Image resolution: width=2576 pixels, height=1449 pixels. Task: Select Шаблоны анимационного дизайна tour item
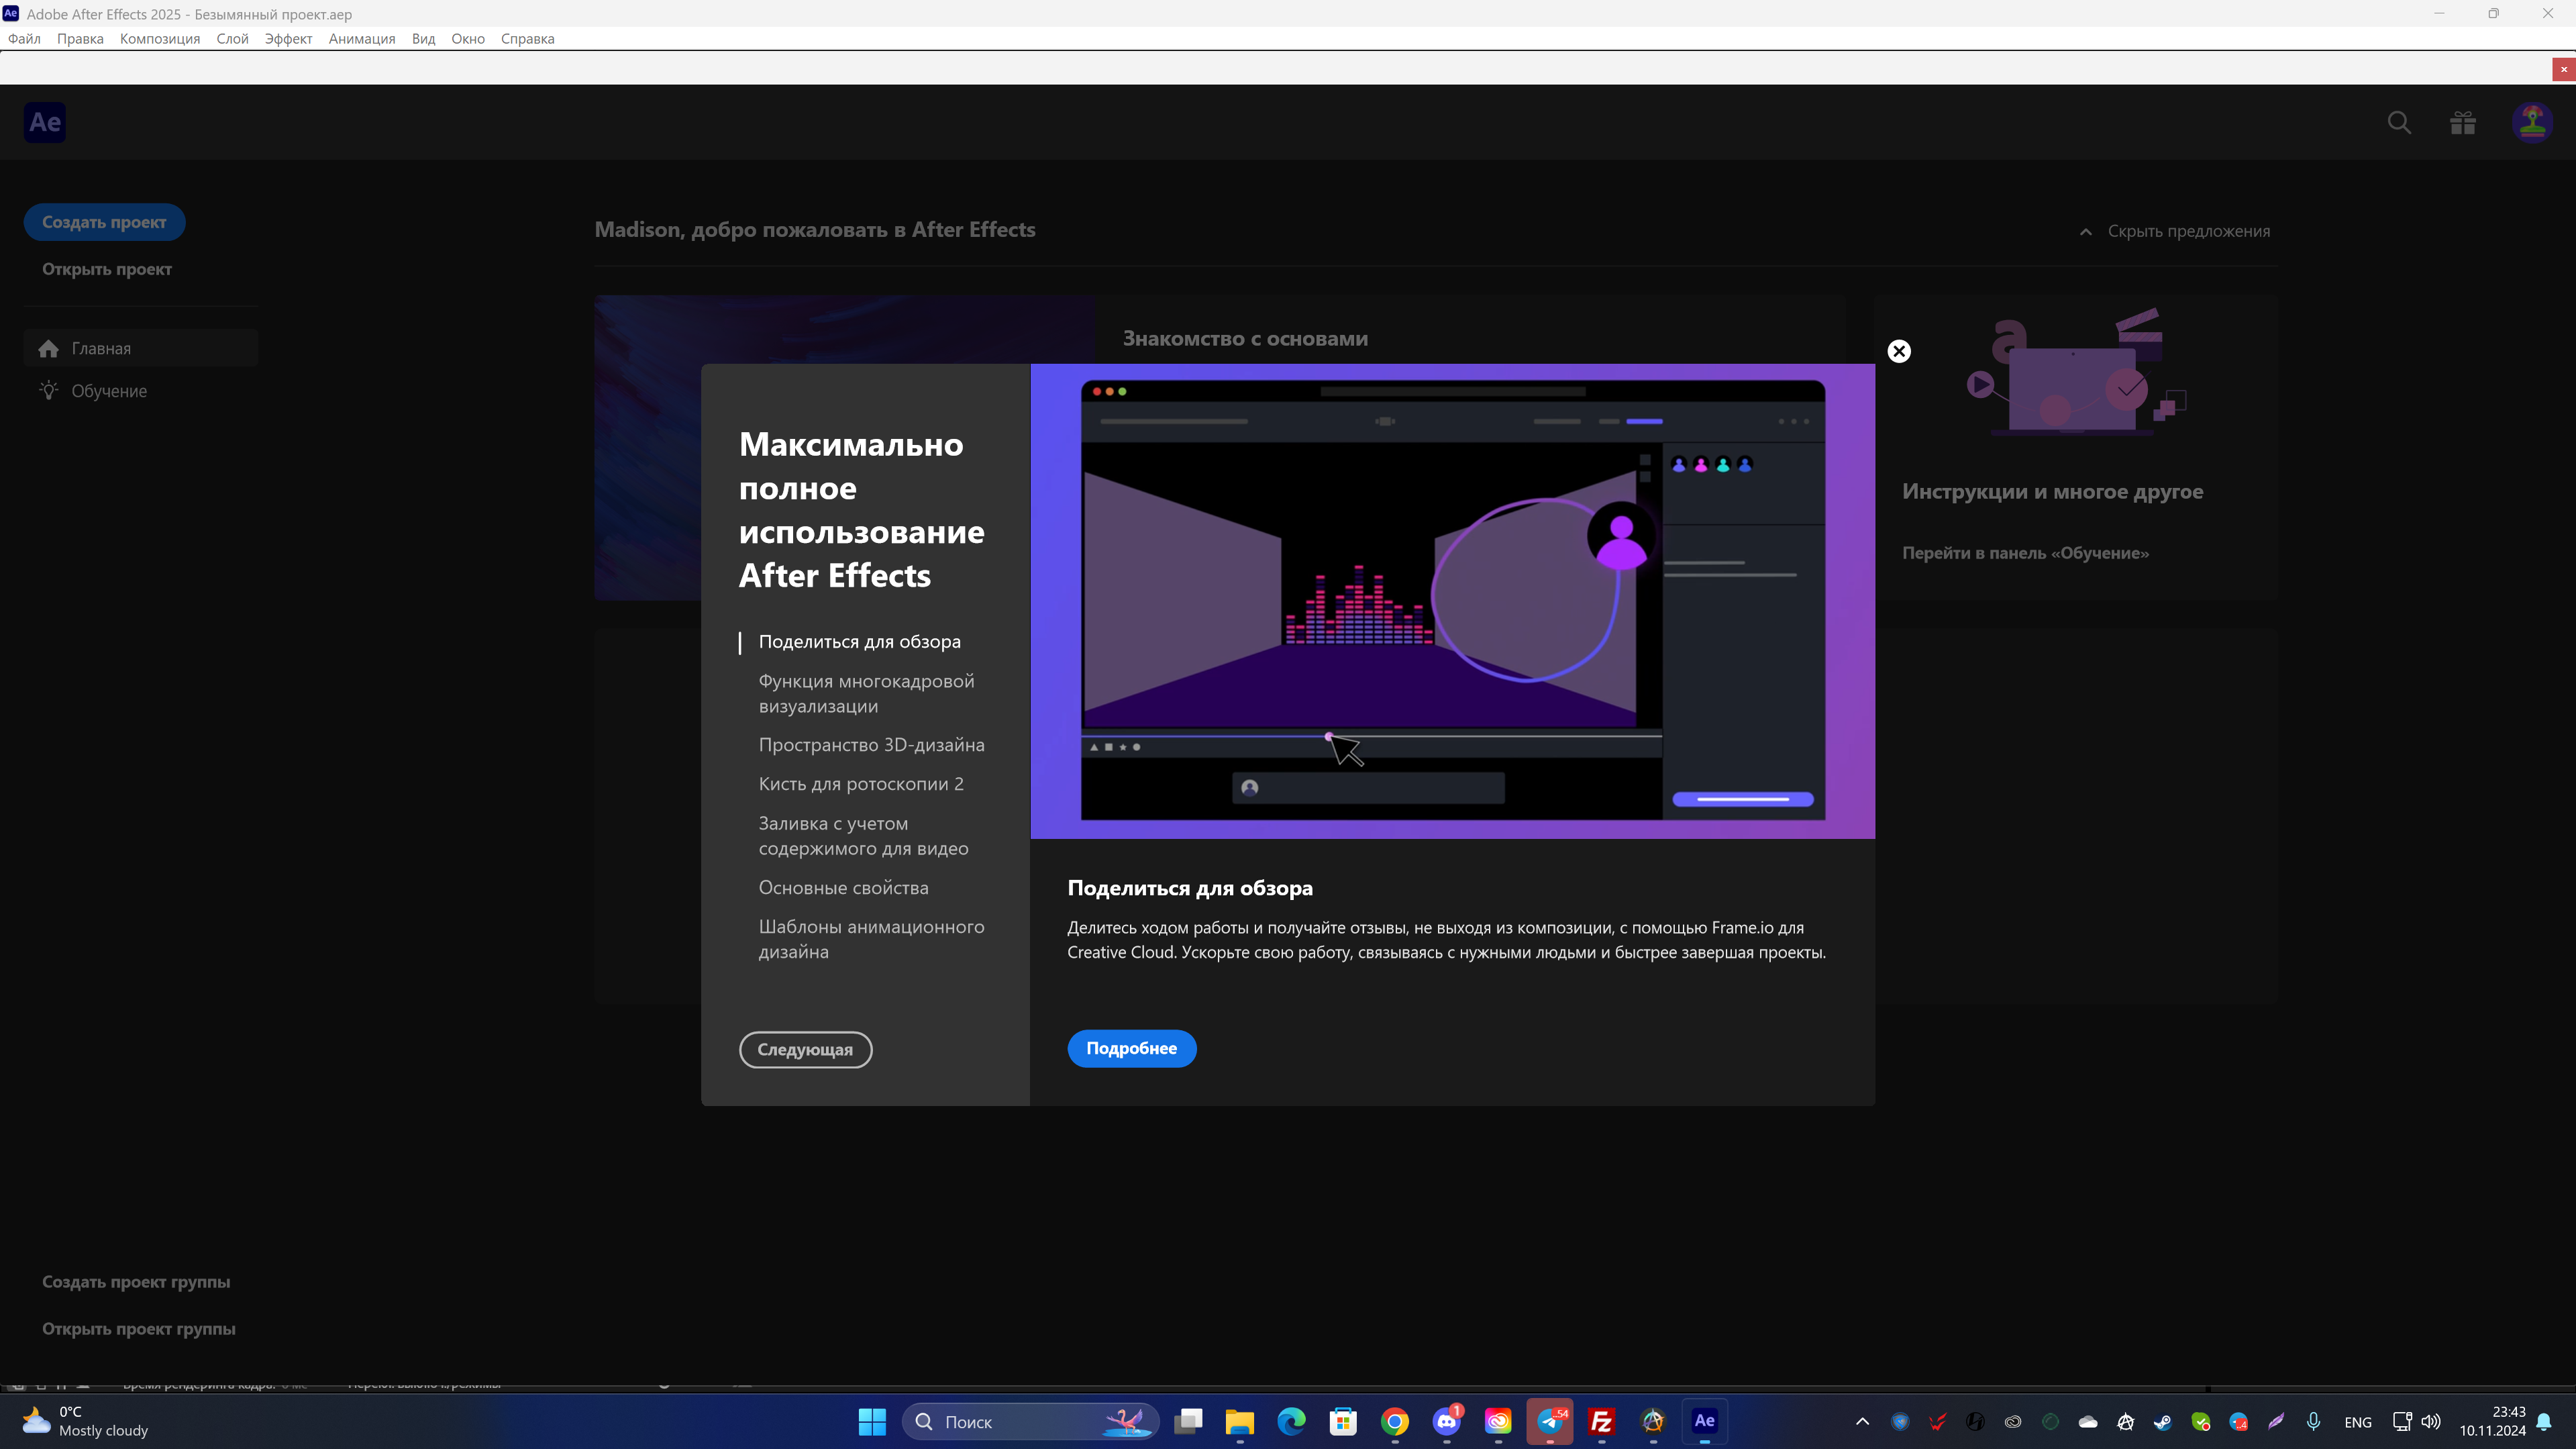pos(871,939)
